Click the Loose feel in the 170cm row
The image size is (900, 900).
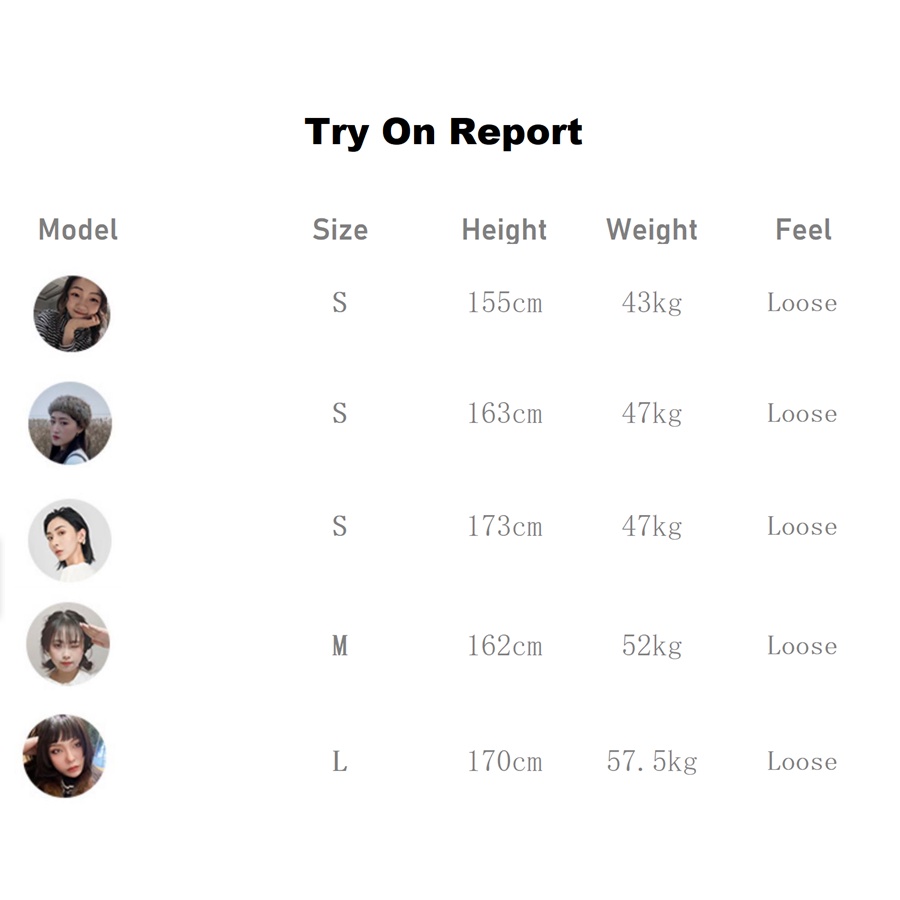coord(802,762)
